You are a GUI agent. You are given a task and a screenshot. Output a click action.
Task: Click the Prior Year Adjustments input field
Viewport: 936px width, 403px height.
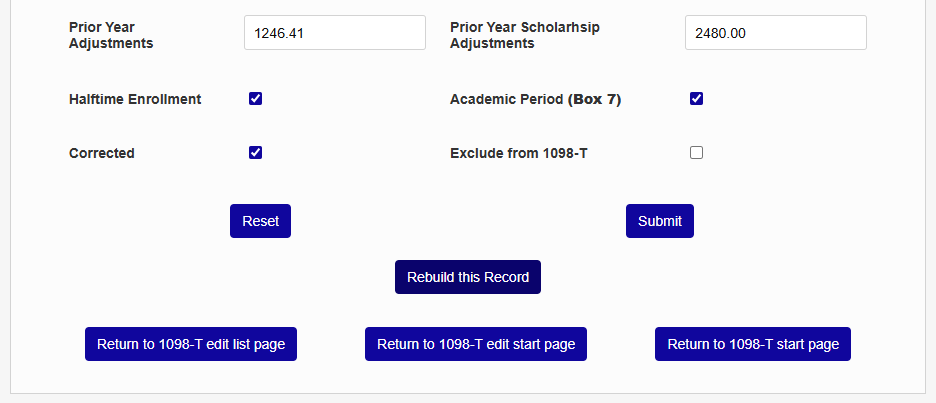tap(334, 33)
